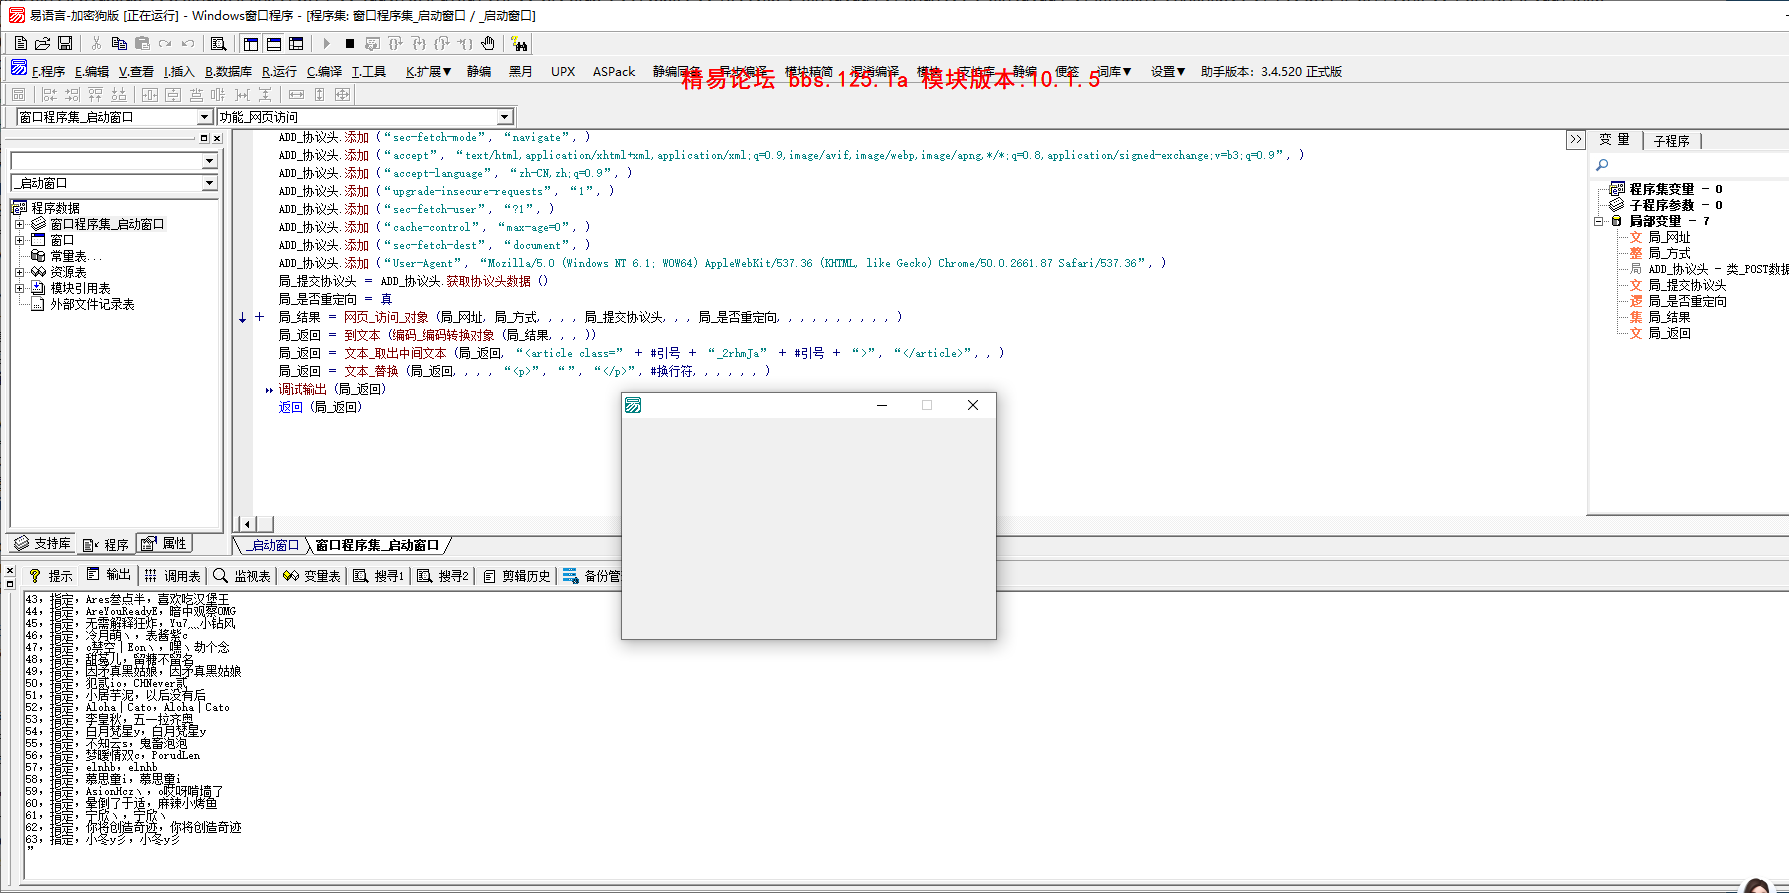This screenshot has width=1789, height=893.
Task: Open the V.查看 menu
Action: coord(136,71)
